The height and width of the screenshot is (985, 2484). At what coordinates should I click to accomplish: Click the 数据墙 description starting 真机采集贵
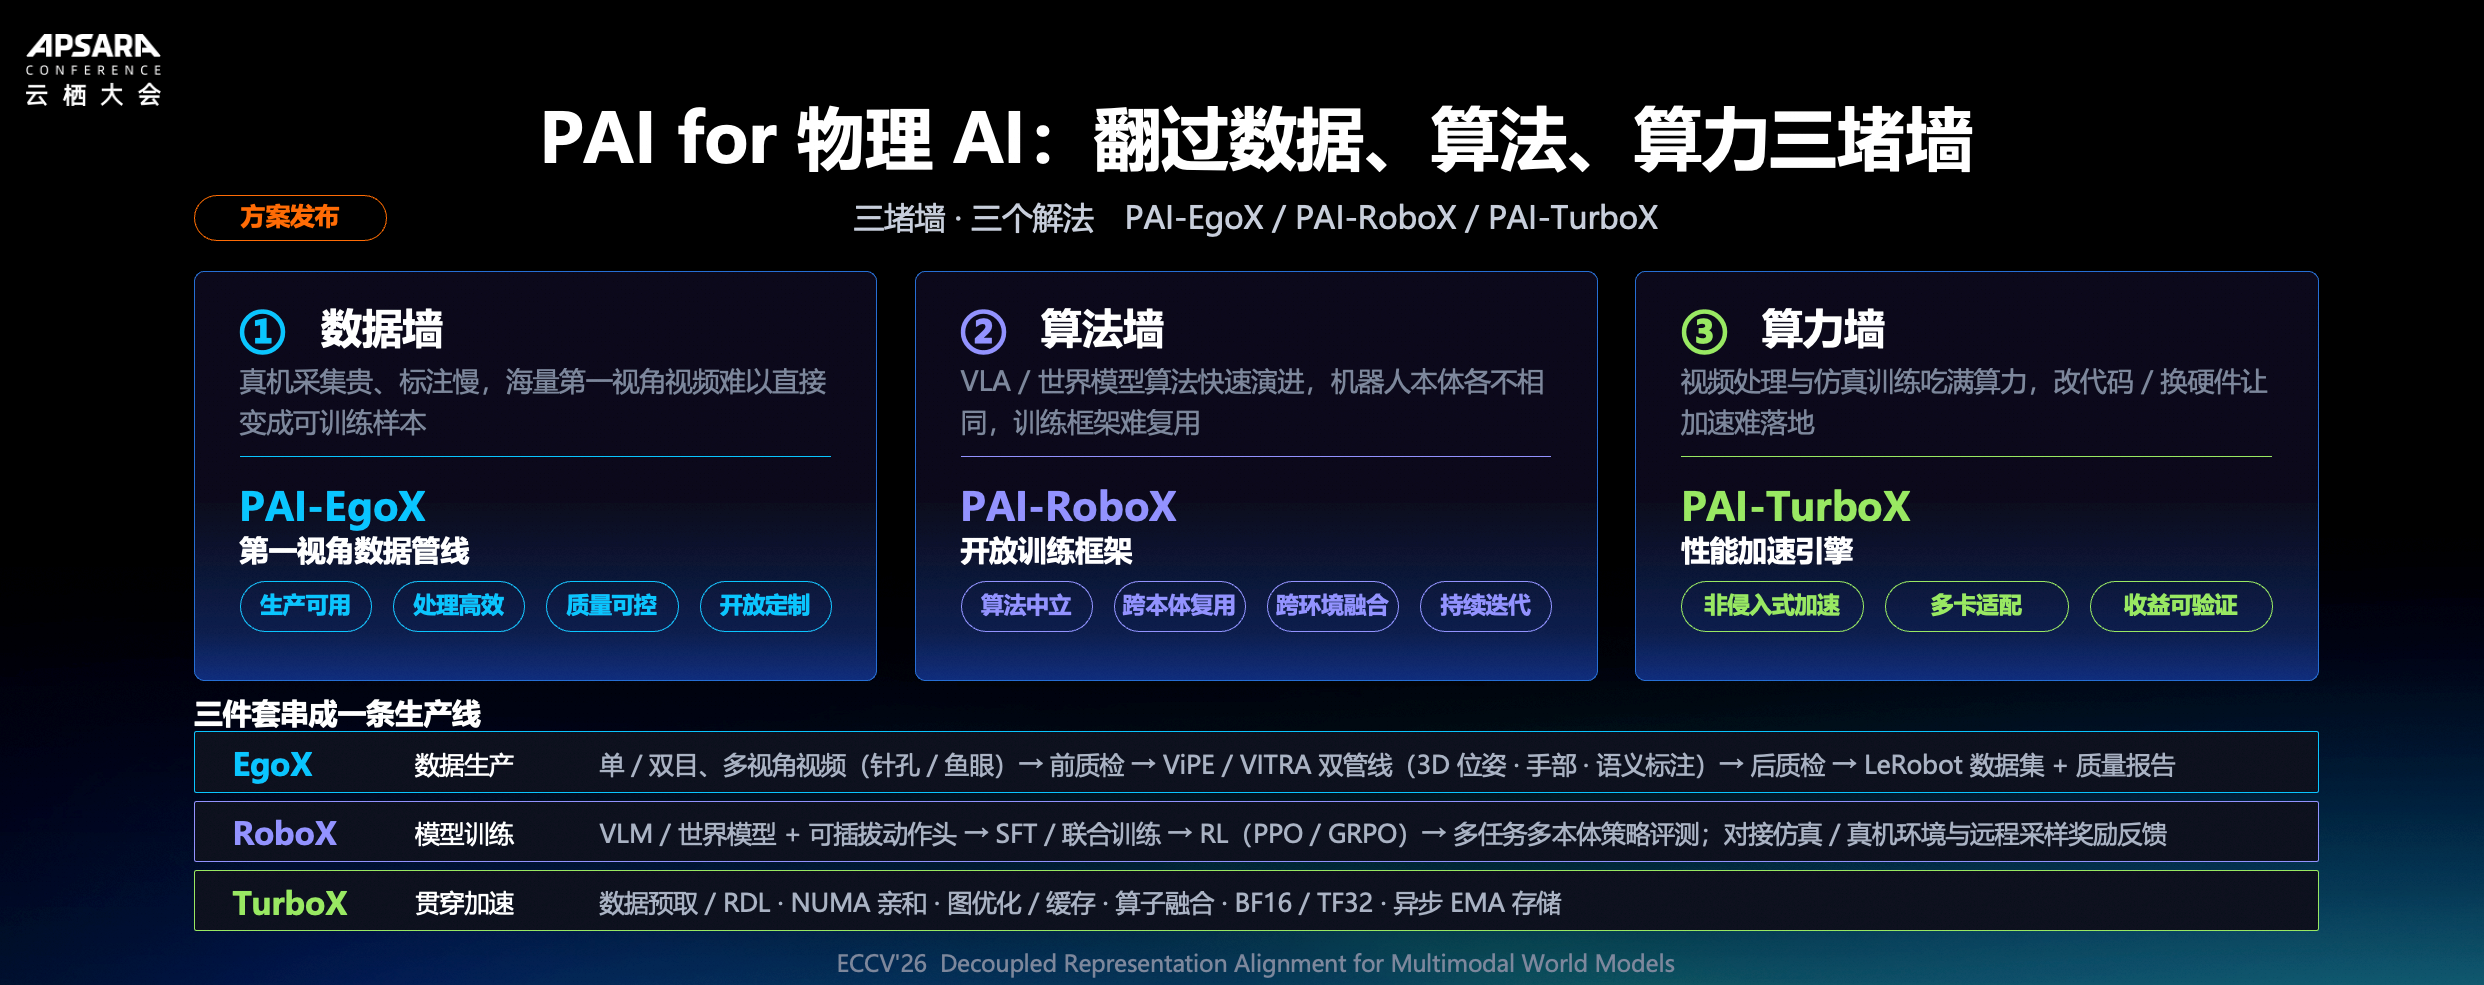[x=533, y=402]
